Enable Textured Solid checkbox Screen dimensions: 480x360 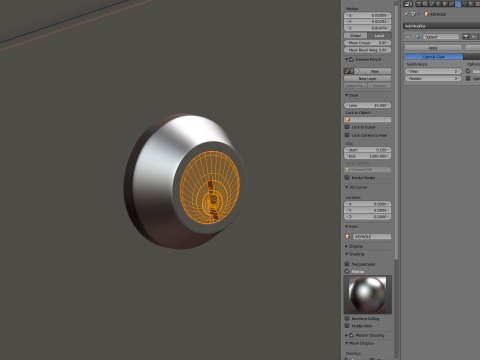(x=347, y=264)
